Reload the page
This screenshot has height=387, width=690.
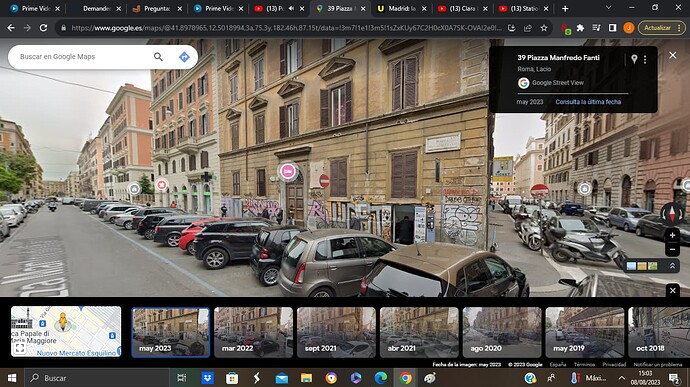pyautogui.click(x=44, y=28)
